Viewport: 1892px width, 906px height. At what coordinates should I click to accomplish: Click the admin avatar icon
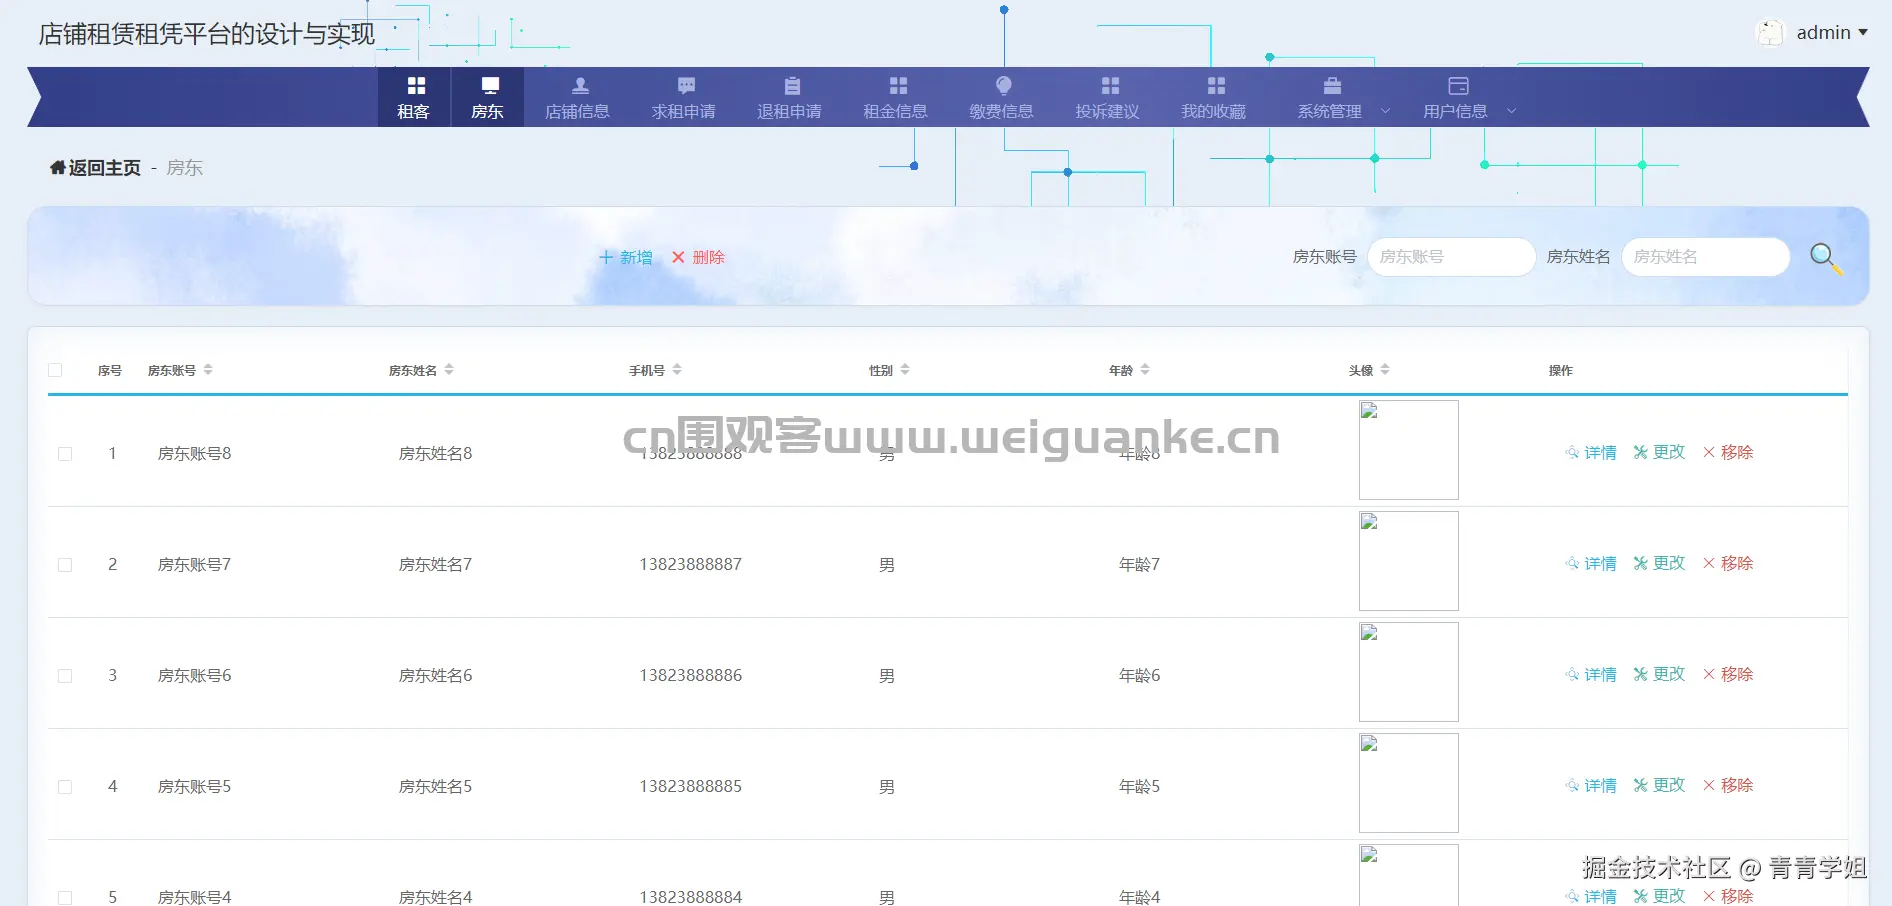coord(1770,33)
